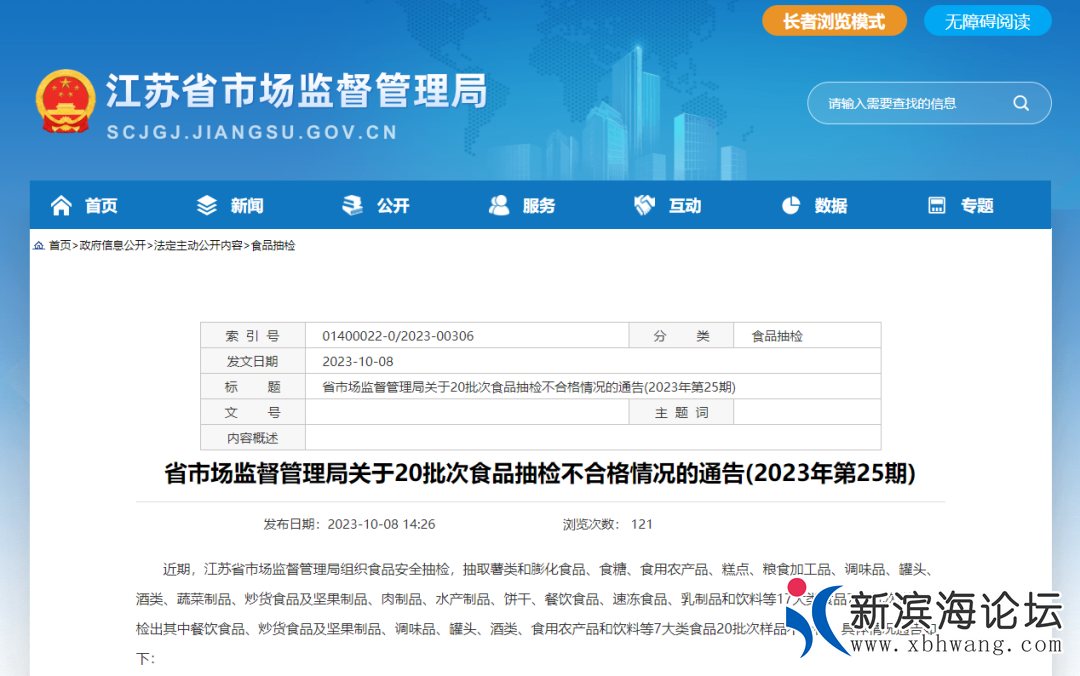1080x676 pixels.
Task: Click the handshake icon beside 互动
Action: coord(644,205)
